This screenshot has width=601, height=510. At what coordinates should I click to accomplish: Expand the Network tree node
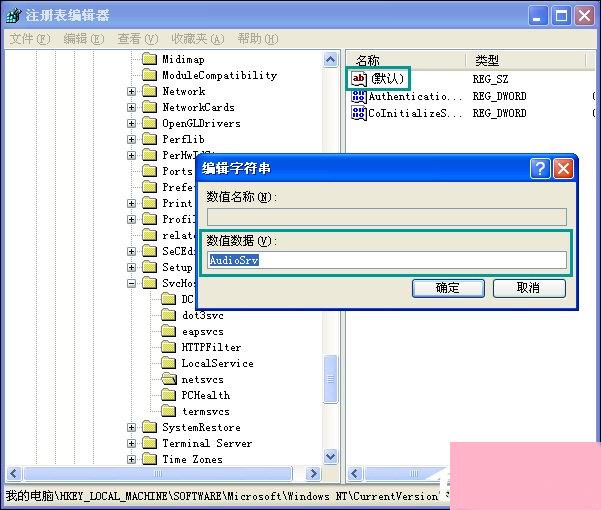[x=131, y=92]
